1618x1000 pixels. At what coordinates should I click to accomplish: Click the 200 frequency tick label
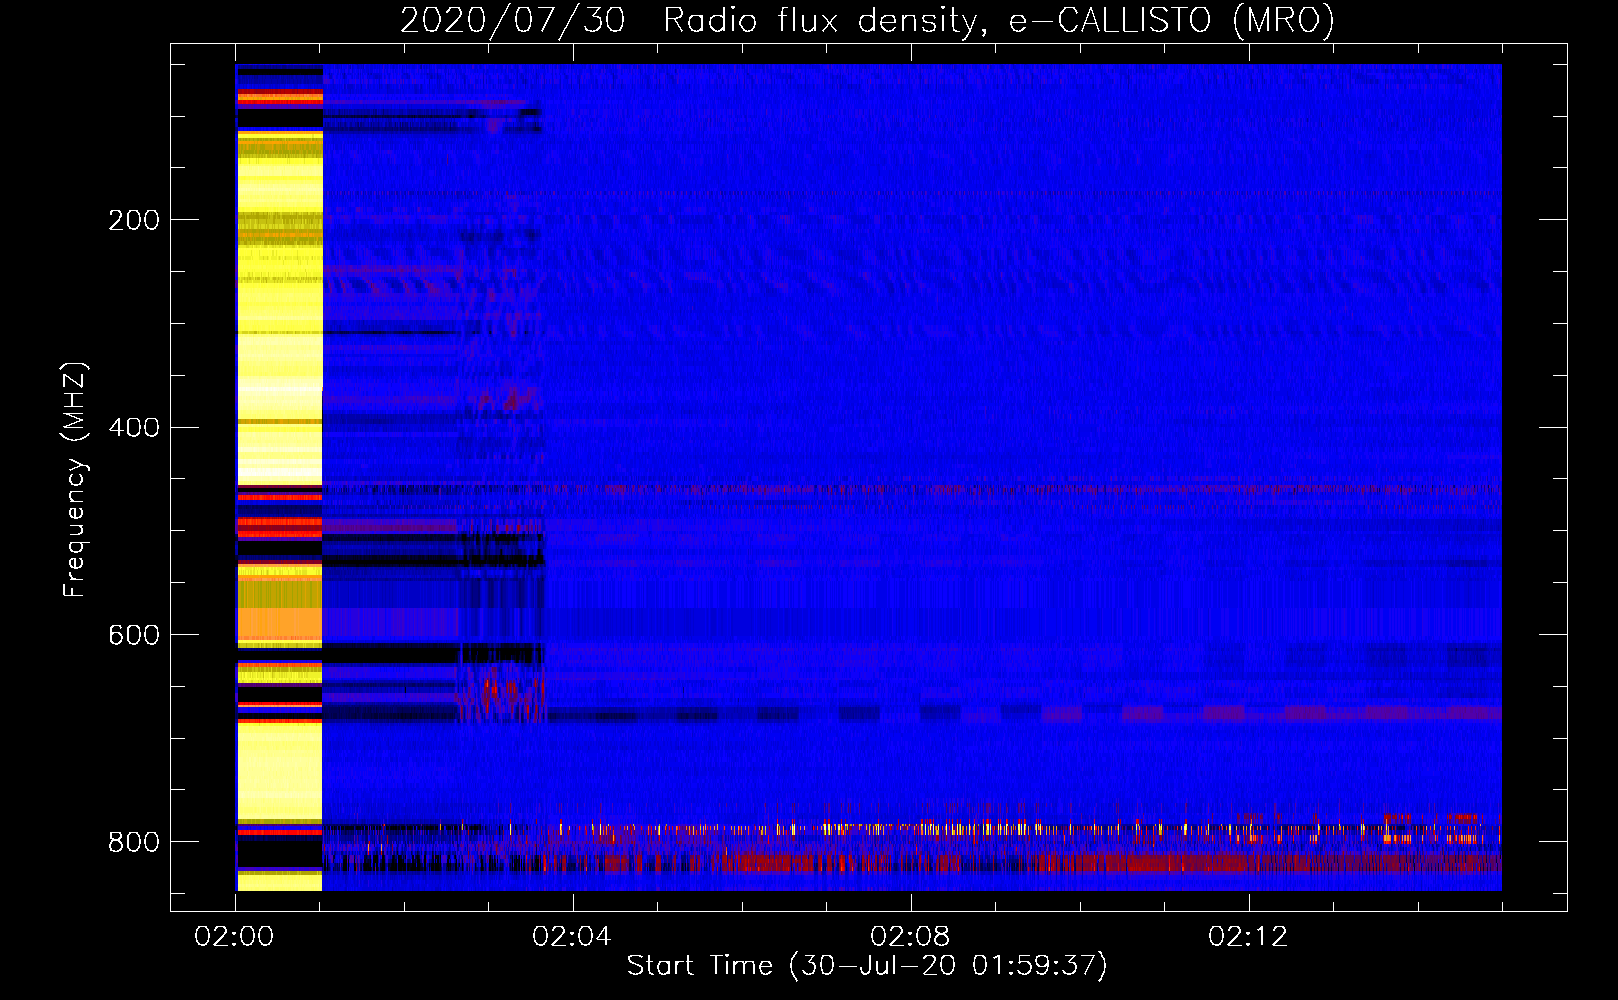134,220
